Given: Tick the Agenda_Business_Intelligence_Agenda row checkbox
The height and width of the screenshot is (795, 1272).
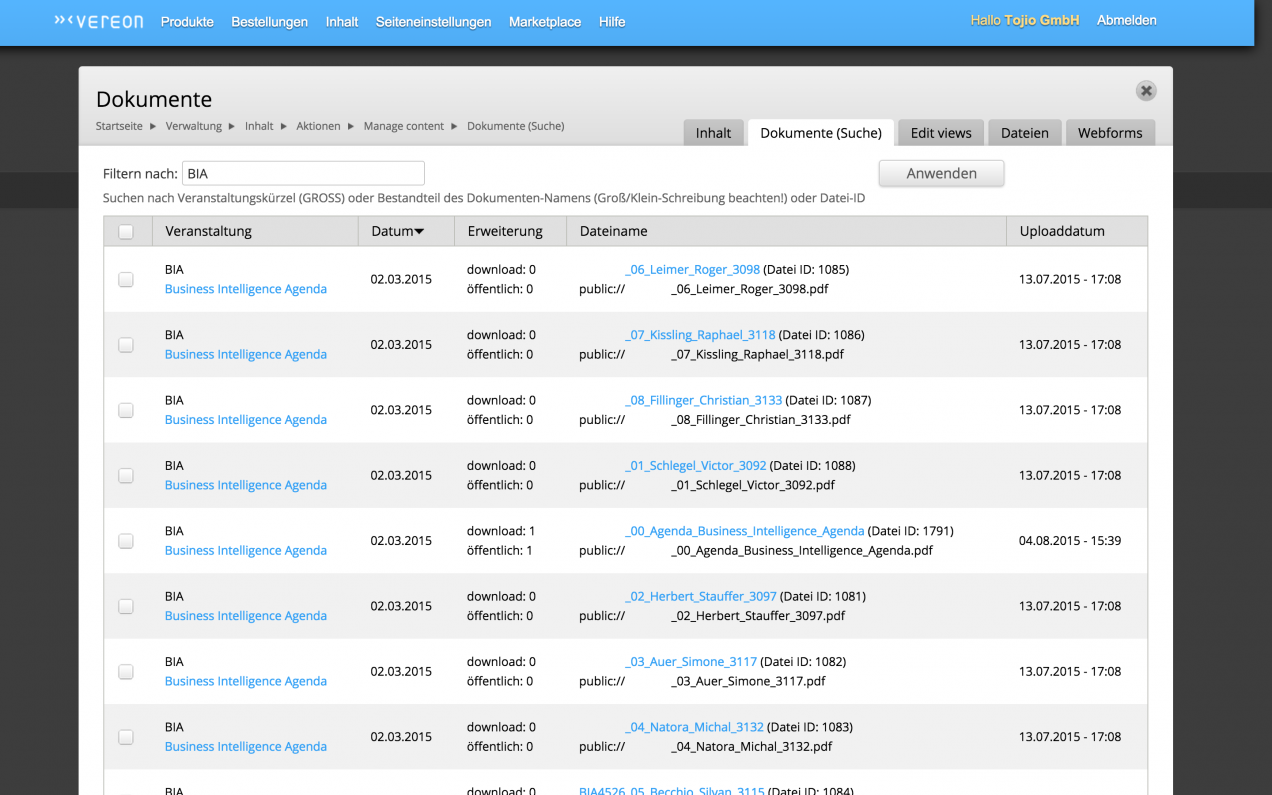Looking at the screenshot, I should [x=126, y=541].
